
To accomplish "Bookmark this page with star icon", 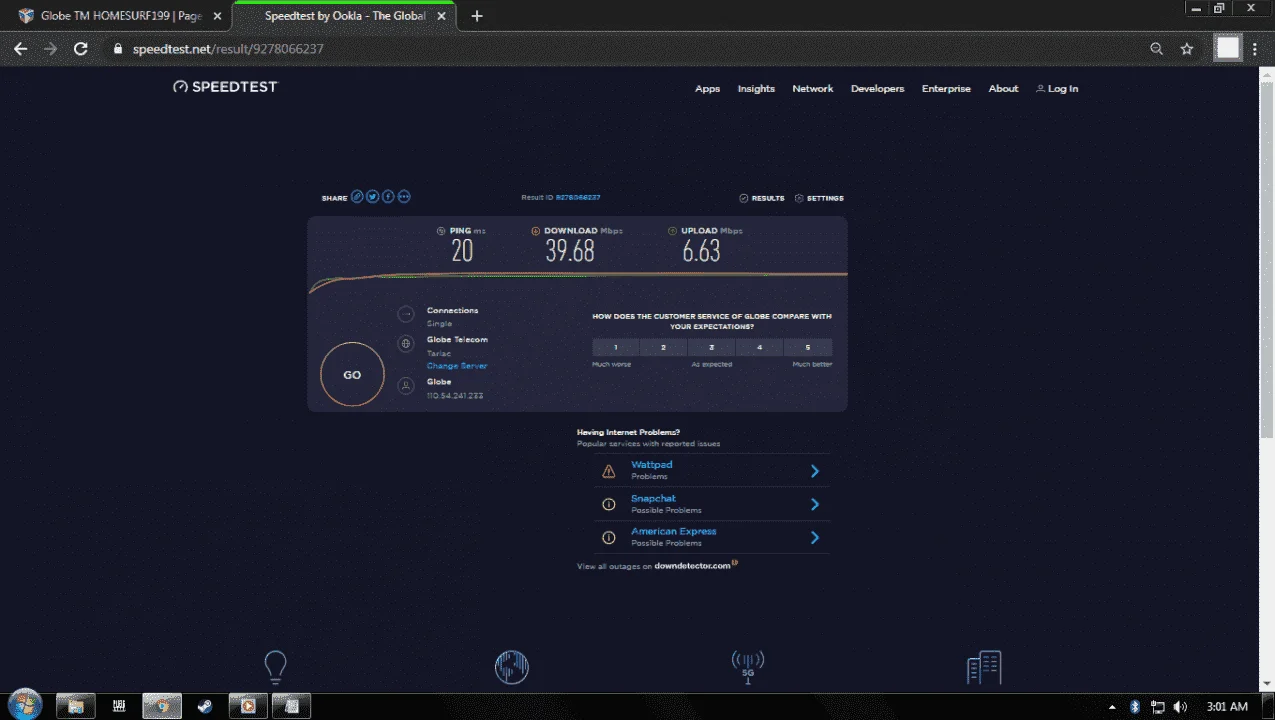I will point(1187,48).
